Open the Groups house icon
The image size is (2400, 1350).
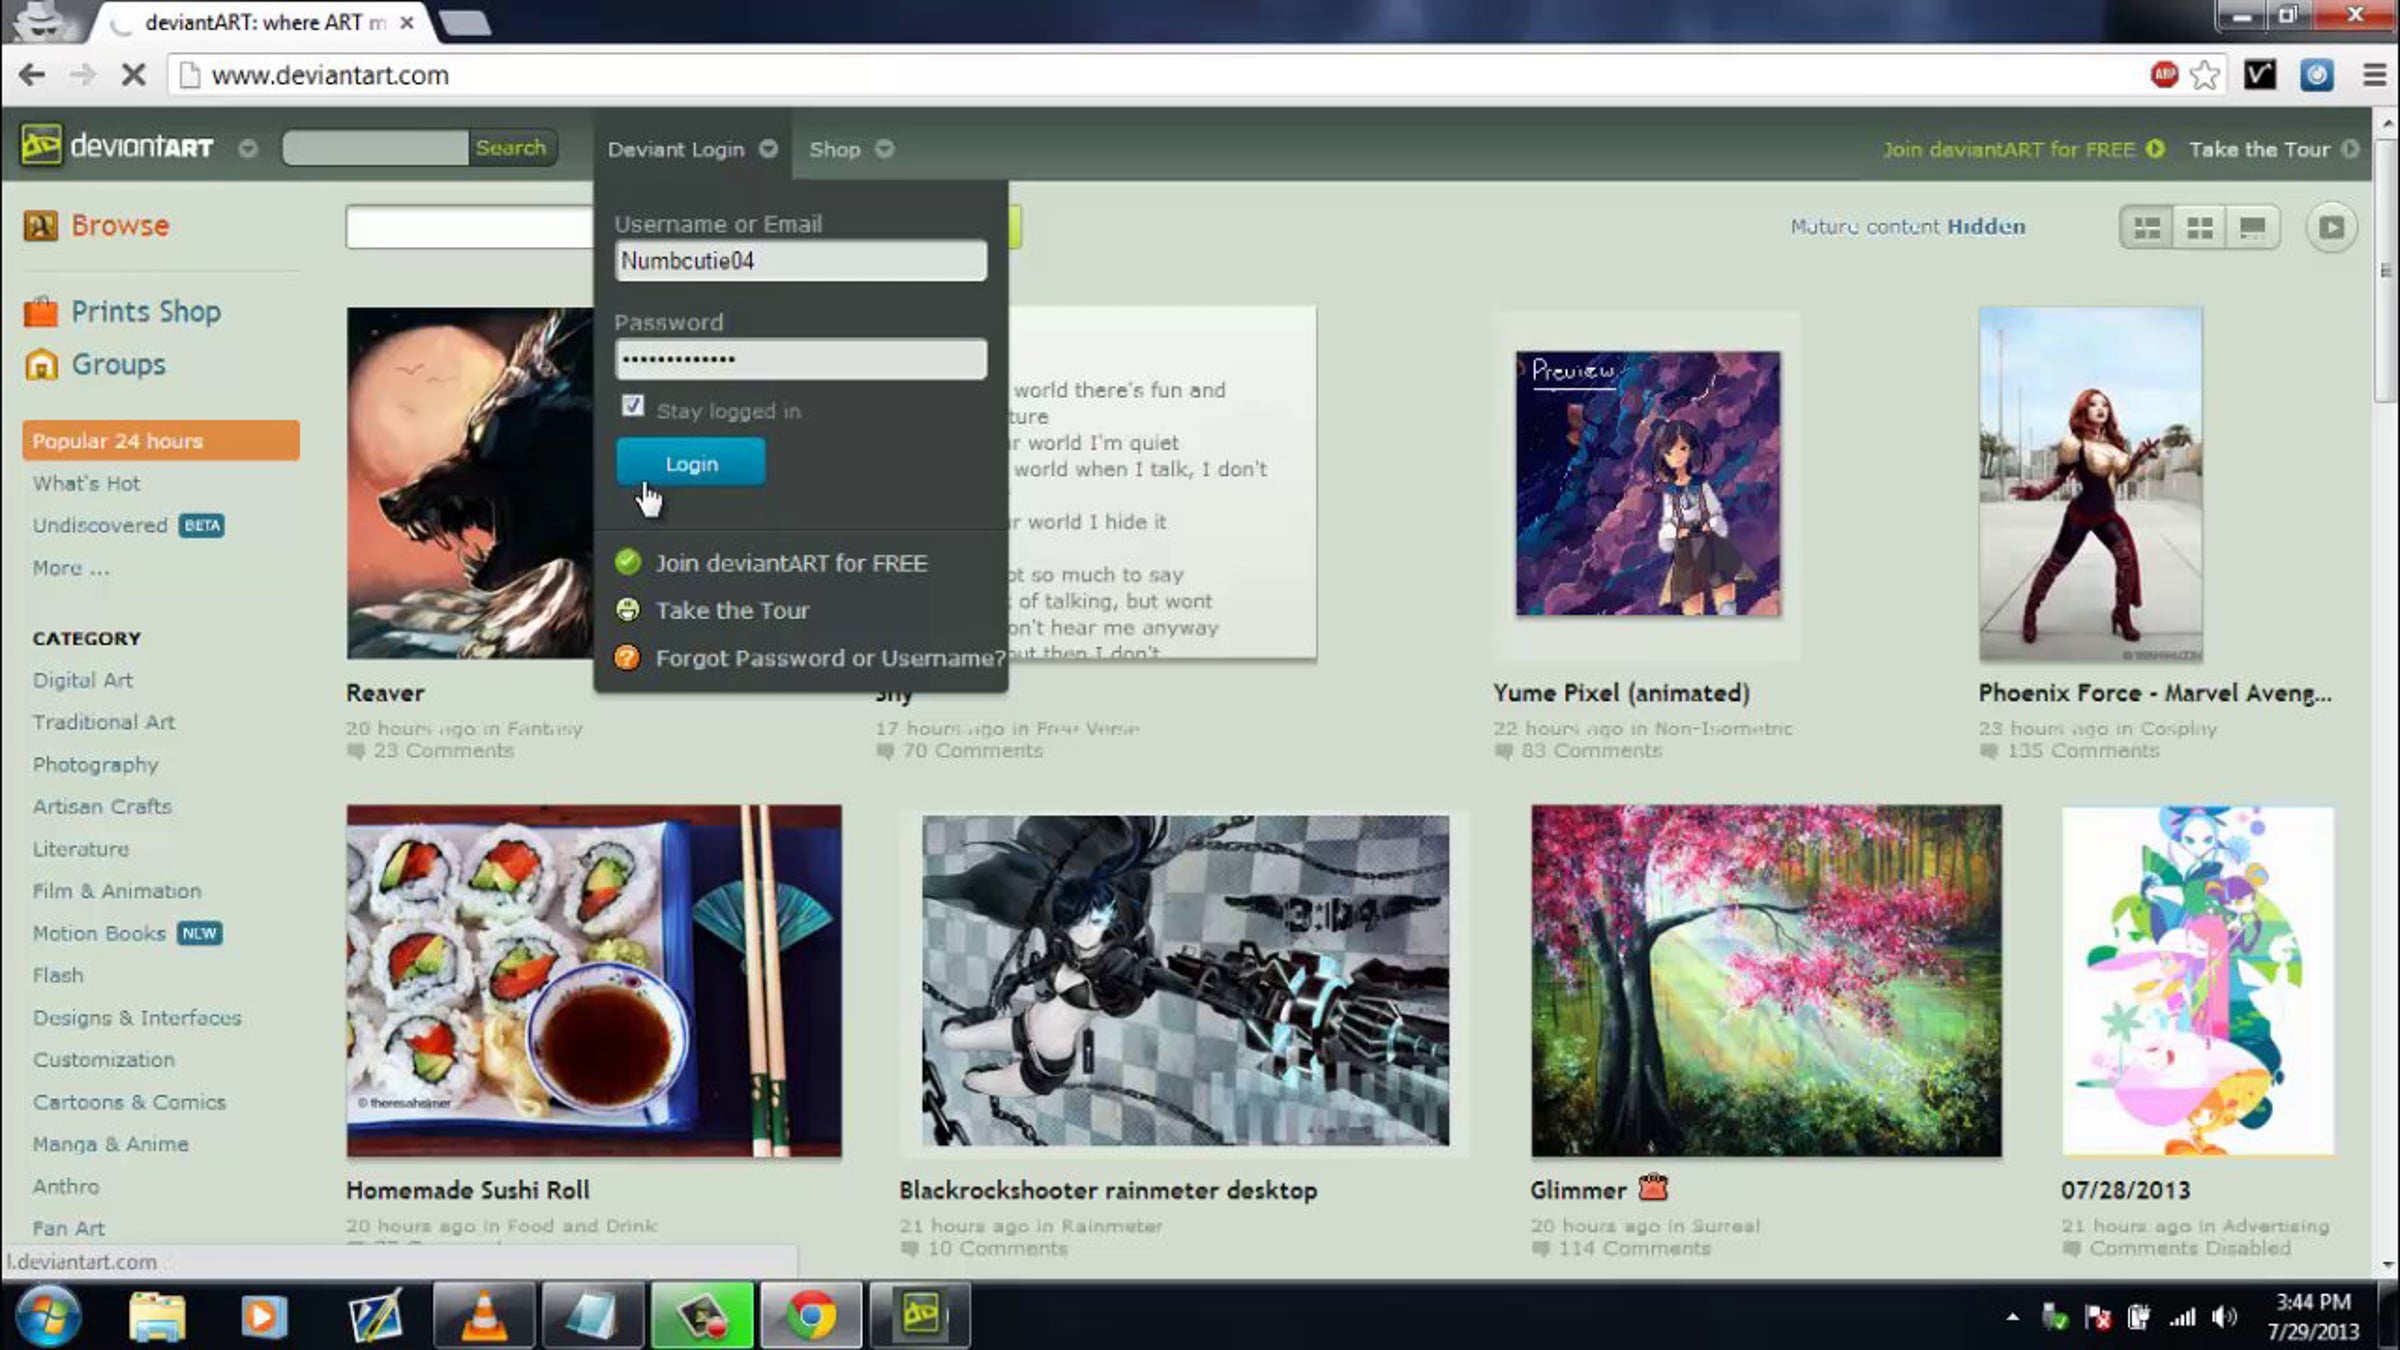click(41, 365)
